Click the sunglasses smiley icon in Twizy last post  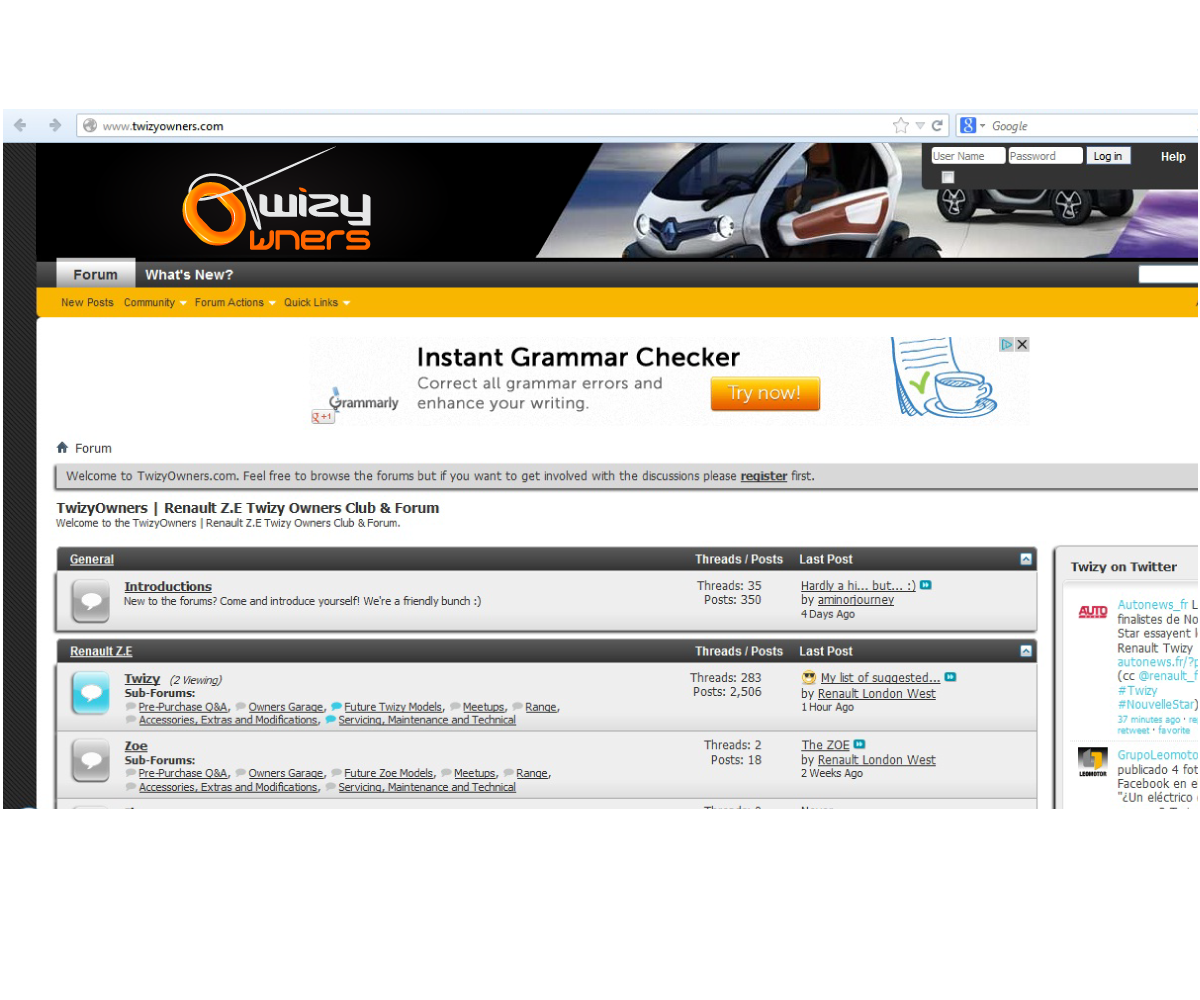(809, 678)
